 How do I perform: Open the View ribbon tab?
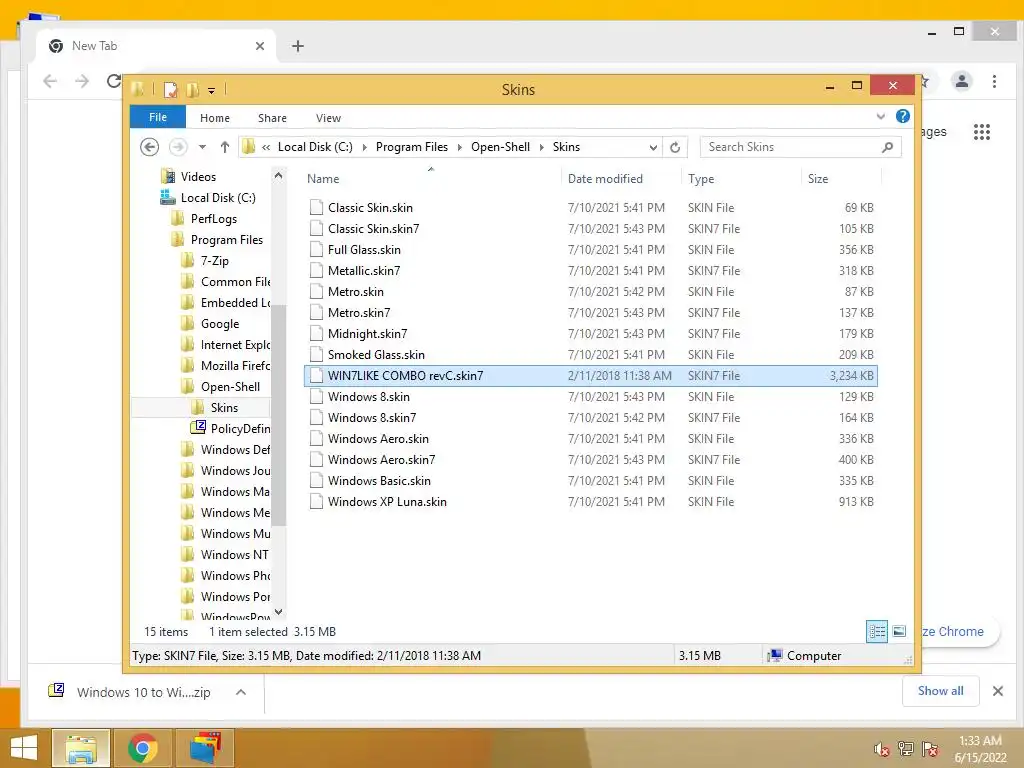(x=328, y=118)
